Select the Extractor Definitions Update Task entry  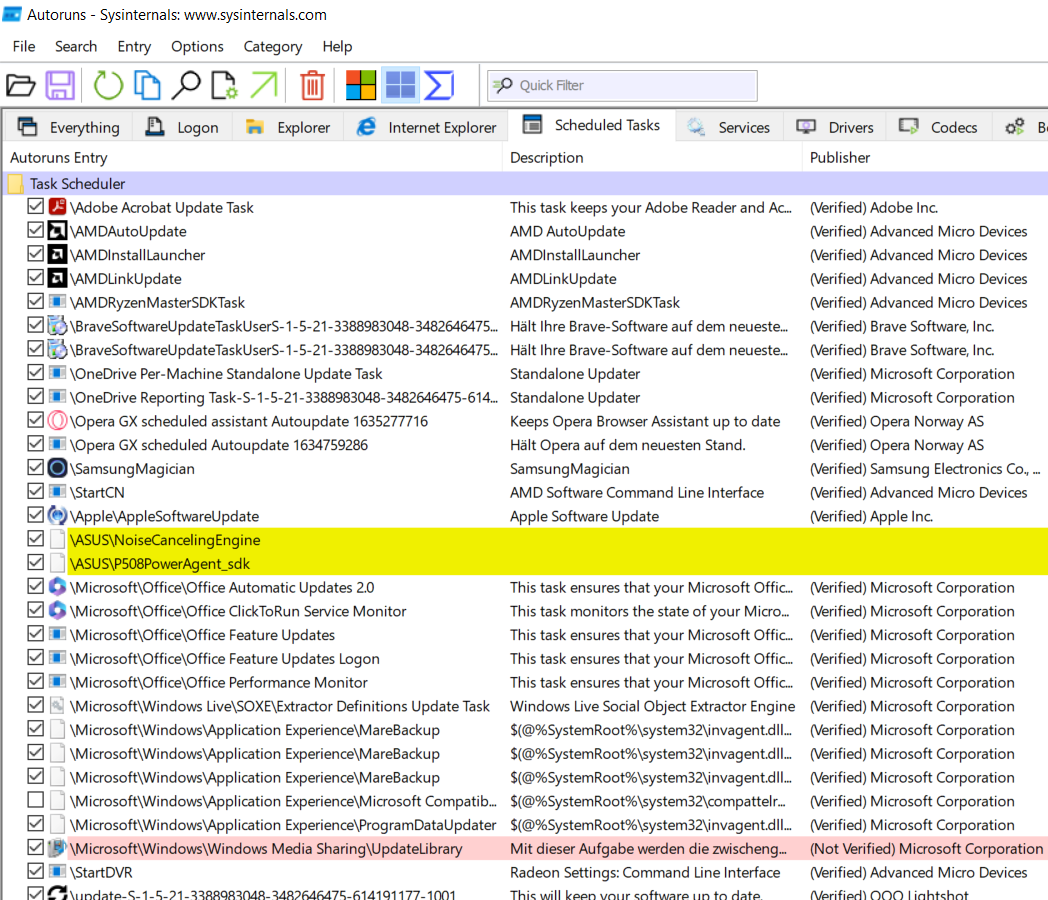click(279, 706)
